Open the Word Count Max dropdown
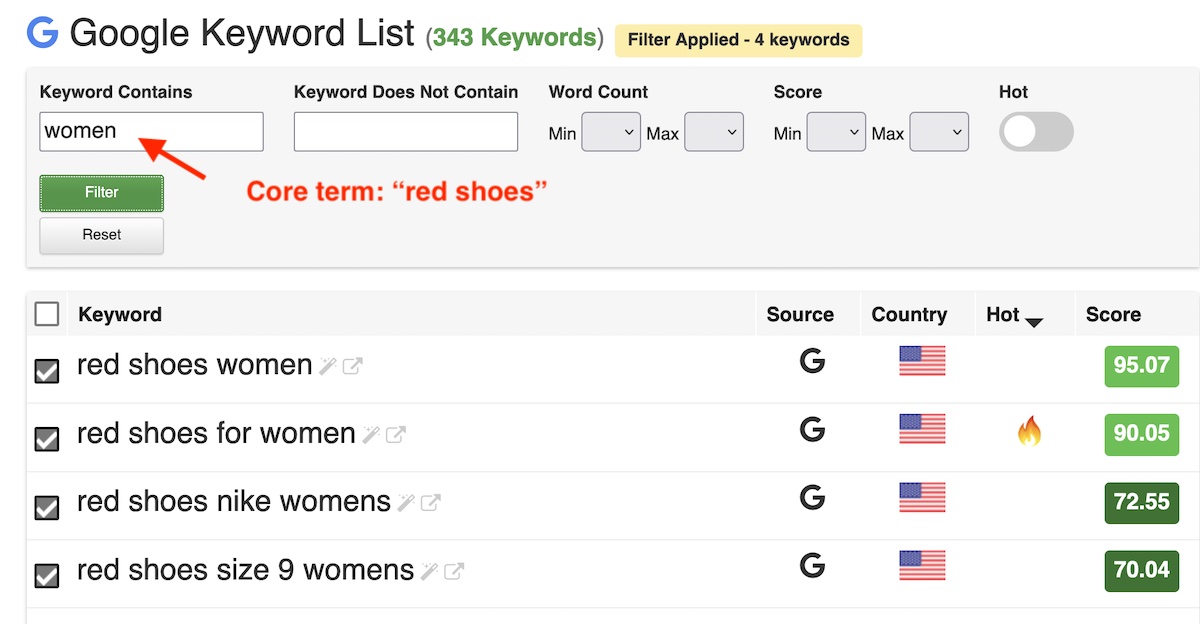 click(x=714, y=132)
